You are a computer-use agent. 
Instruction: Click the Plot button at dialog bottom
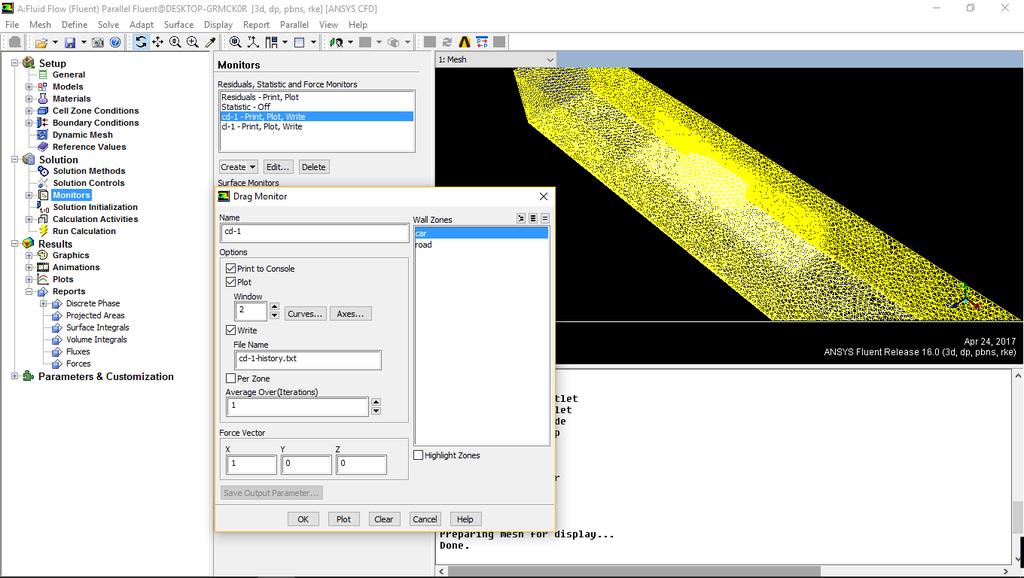(x=344, y=519)
